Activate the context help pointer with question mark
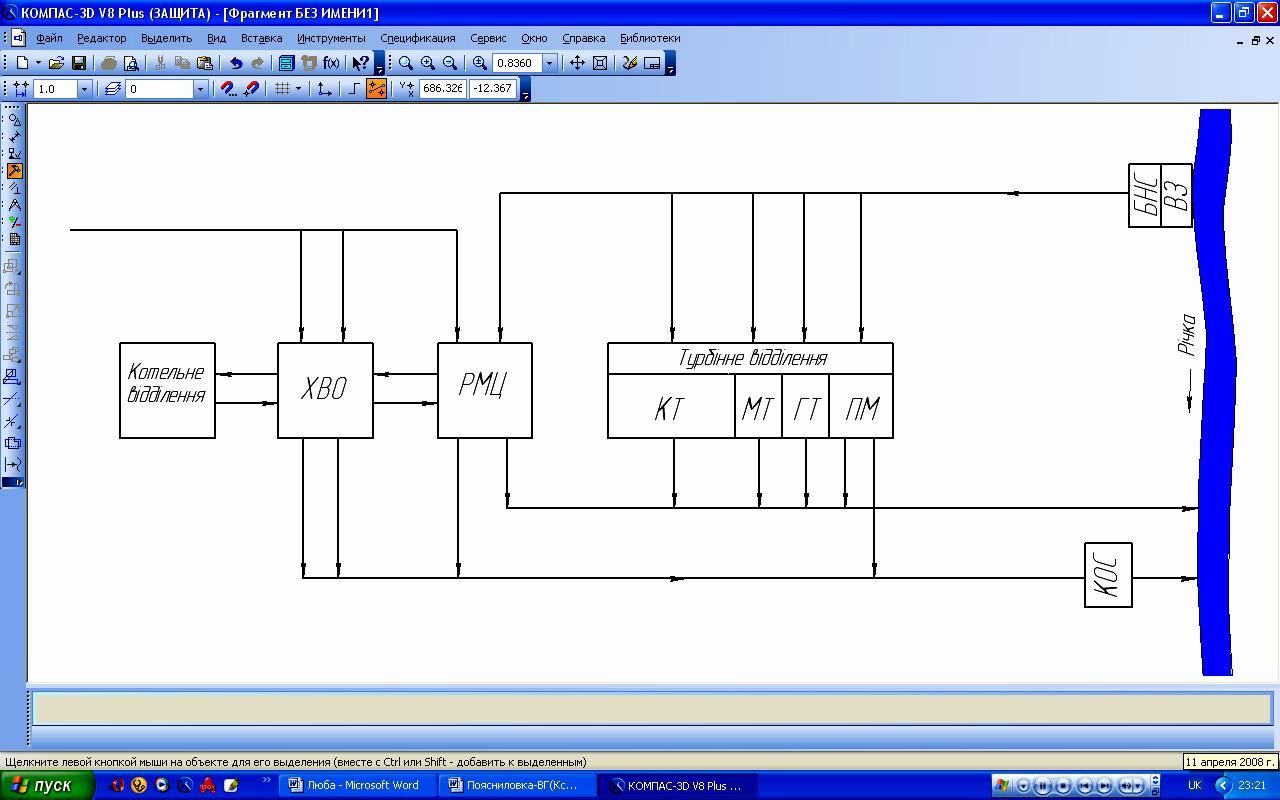The width and height of the screenshot is (1280, 800). [x=361, y=63]
